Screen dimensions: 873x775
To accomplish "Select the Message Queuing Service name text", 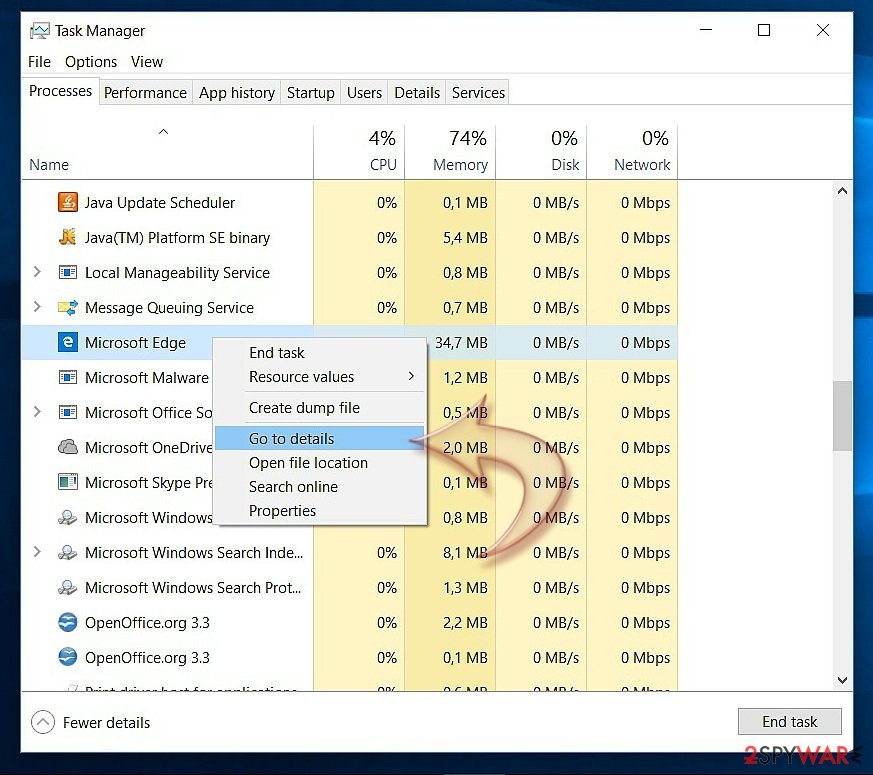I will point(169,308).
